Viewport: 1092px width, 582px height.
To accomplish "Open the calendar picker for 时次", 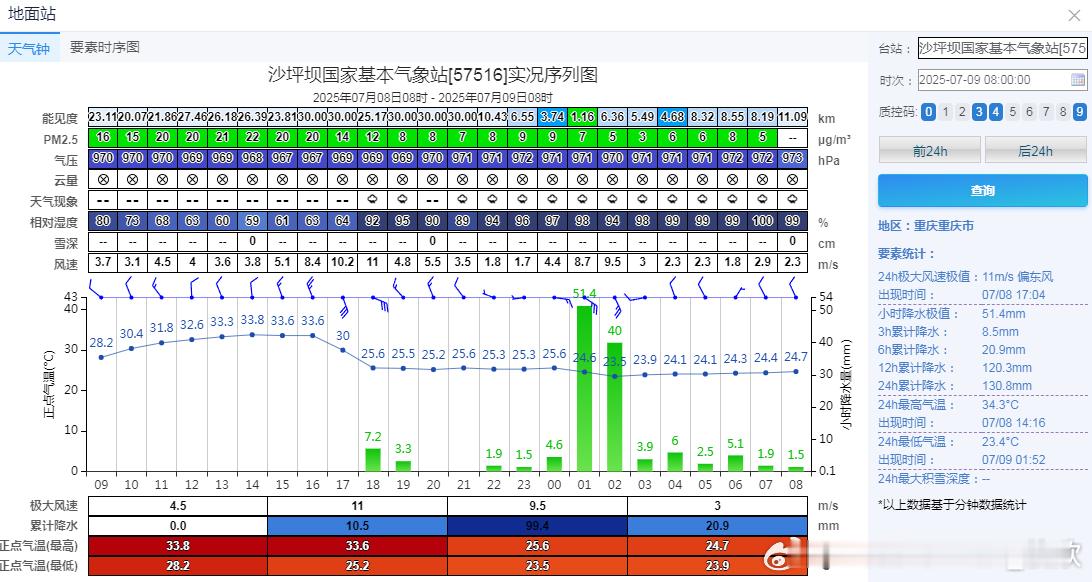I will coord(1077,79).
